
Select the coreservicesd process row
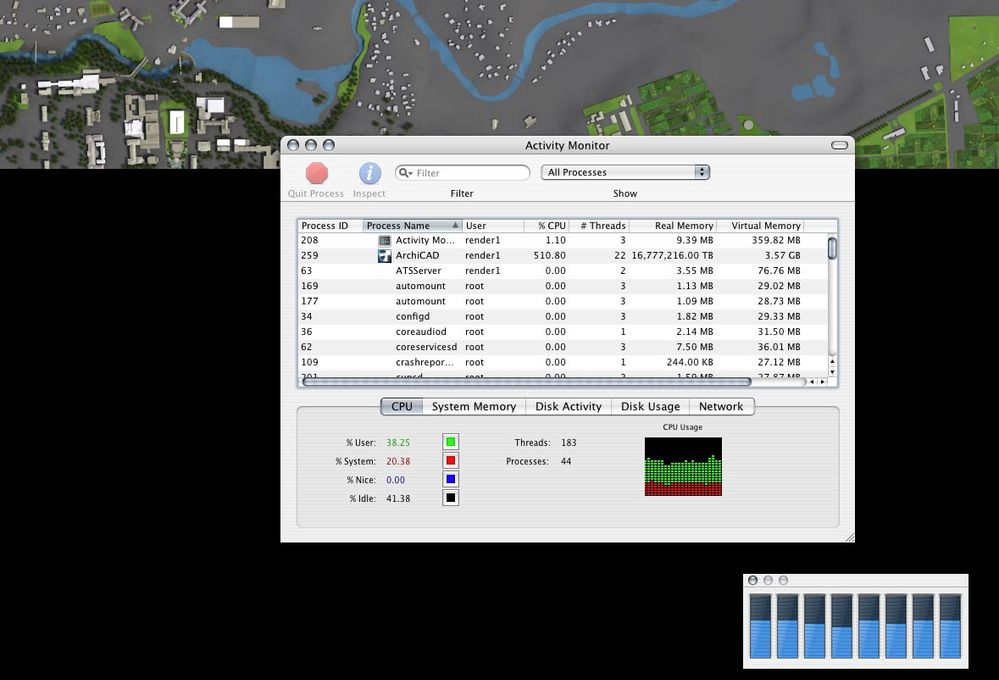(563, 347)
